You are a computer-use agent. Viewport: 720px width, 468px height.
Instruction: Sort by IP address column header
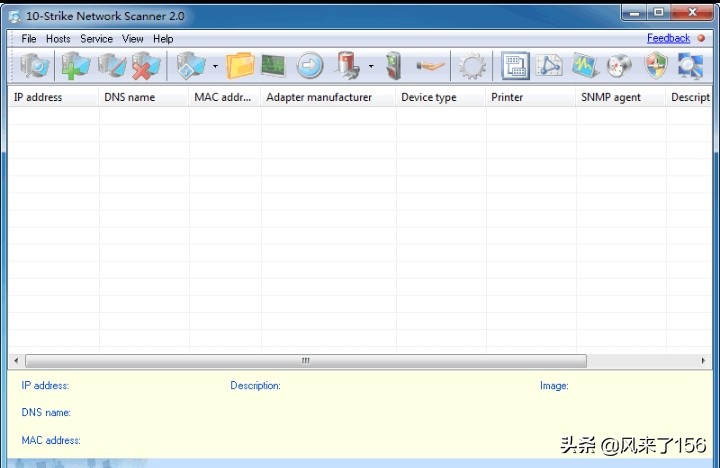point(53,97)
